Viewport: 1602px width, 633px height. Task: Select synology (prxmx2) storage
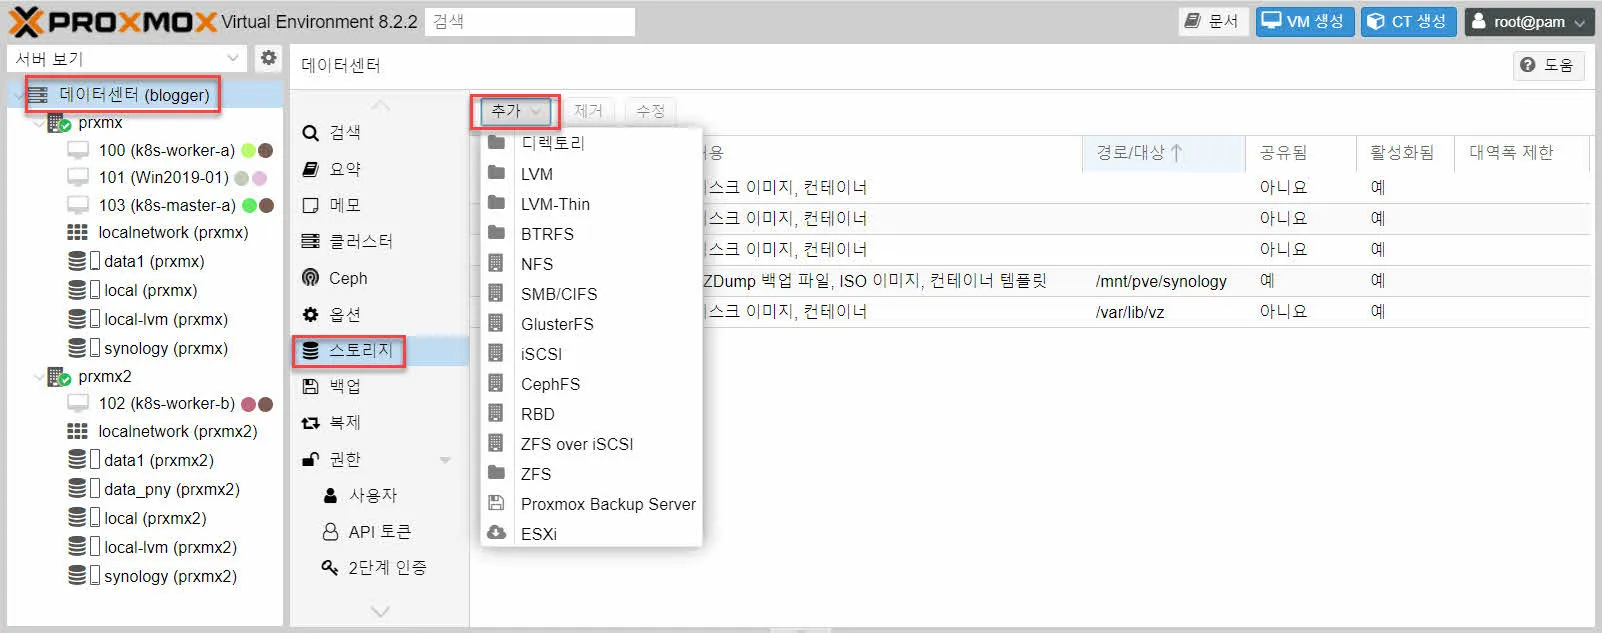tap(170, 576)
